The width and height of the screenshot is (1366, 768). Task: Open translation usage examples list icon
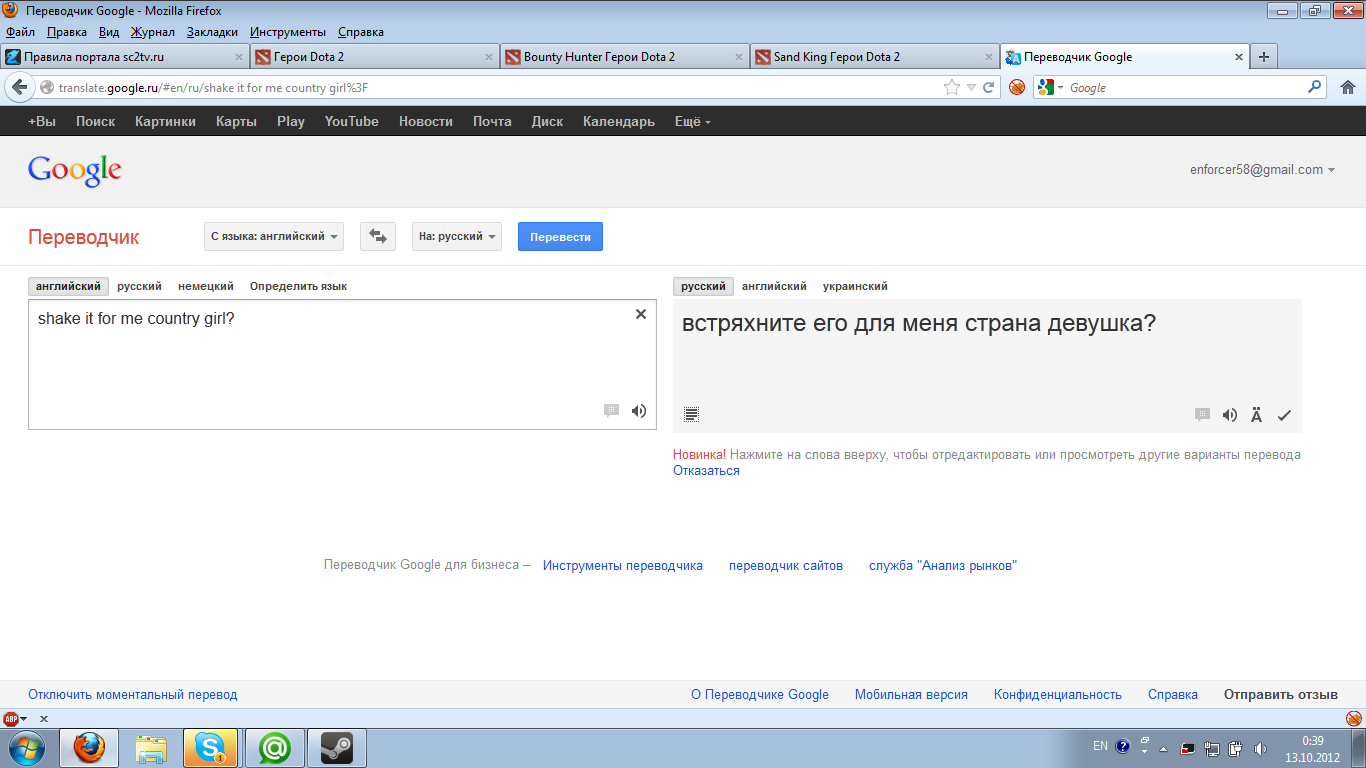692,414
